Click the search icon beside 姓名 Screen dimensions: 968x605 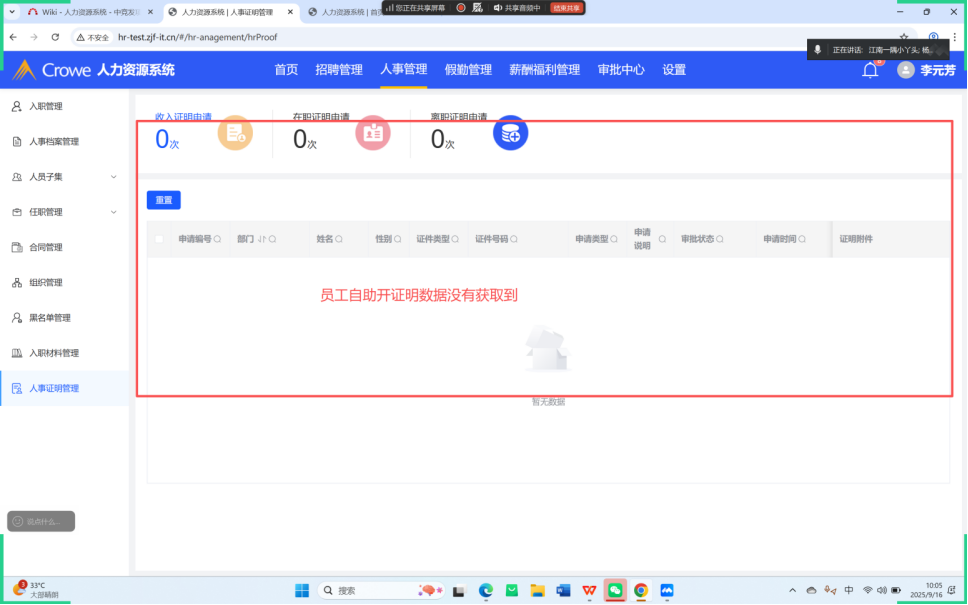(x=339, y=239)
